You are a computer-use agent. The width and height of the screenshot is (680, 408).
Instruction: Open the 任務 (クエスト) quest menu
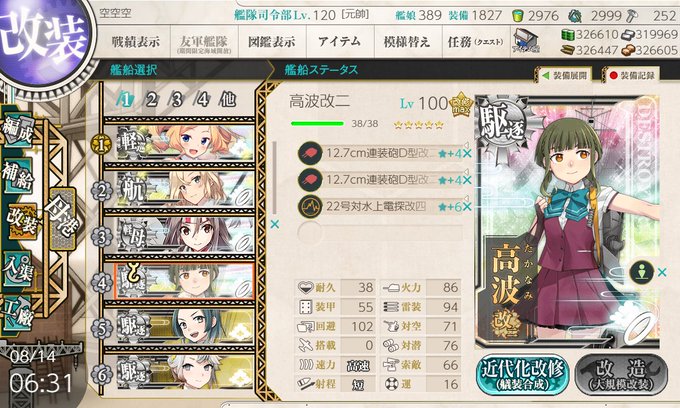476,42
